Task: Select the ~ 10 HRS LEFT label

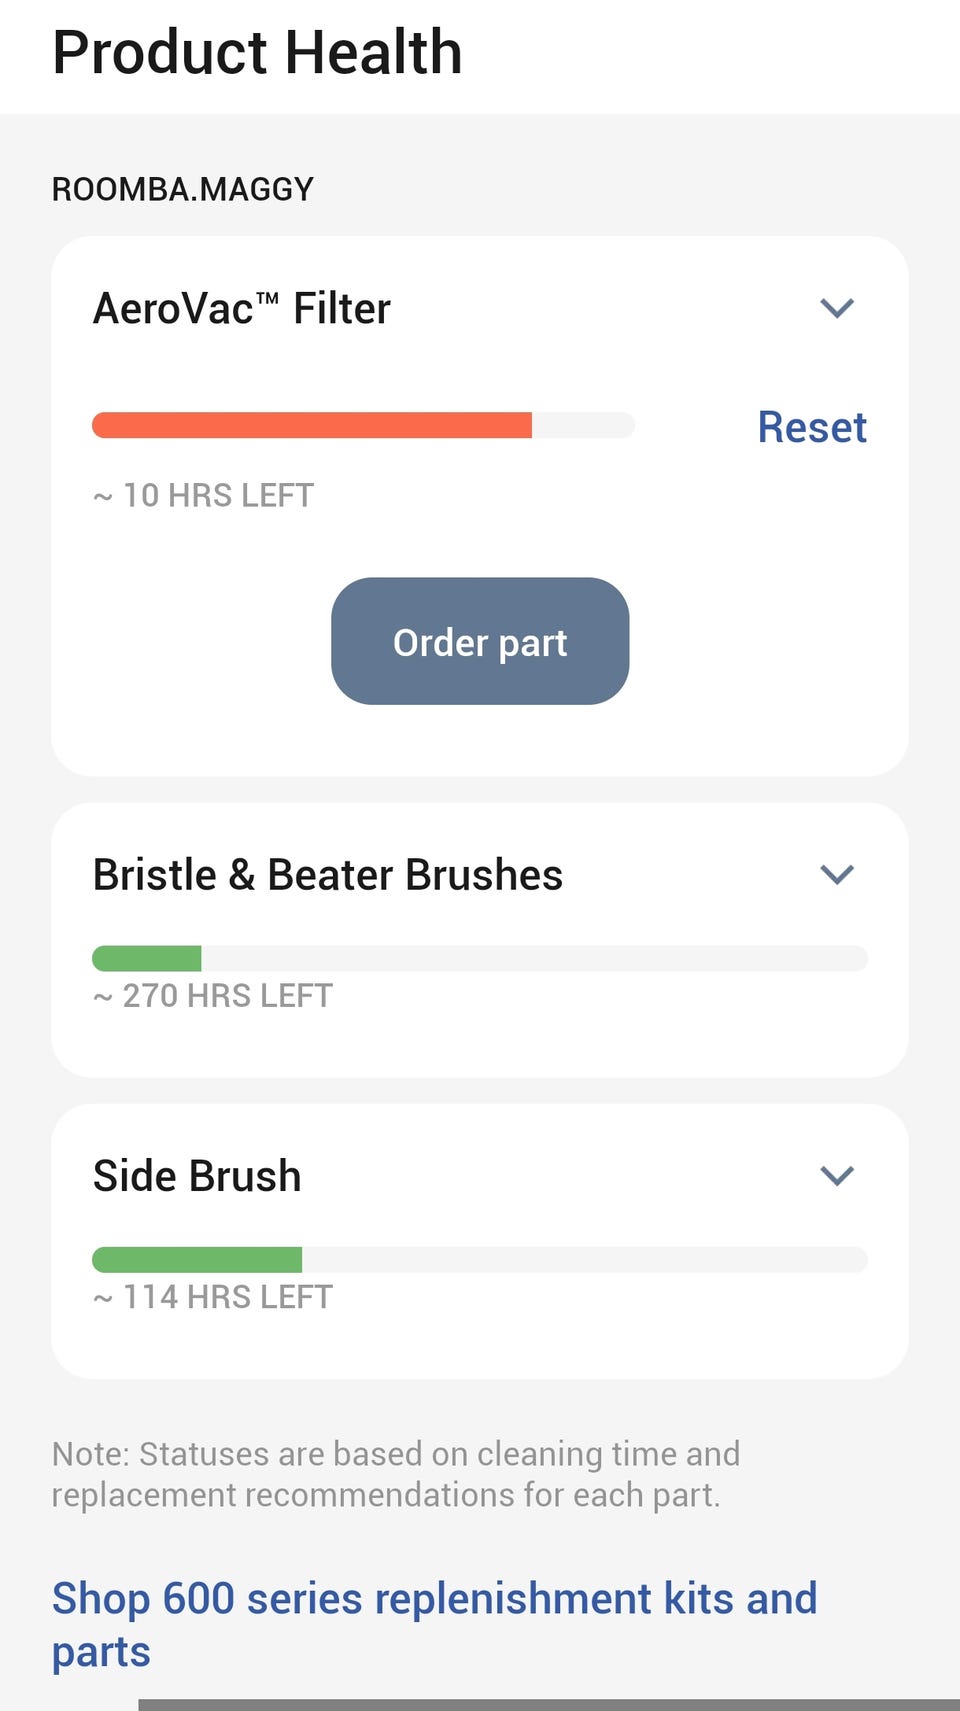Action: click(x=203, y=496)
